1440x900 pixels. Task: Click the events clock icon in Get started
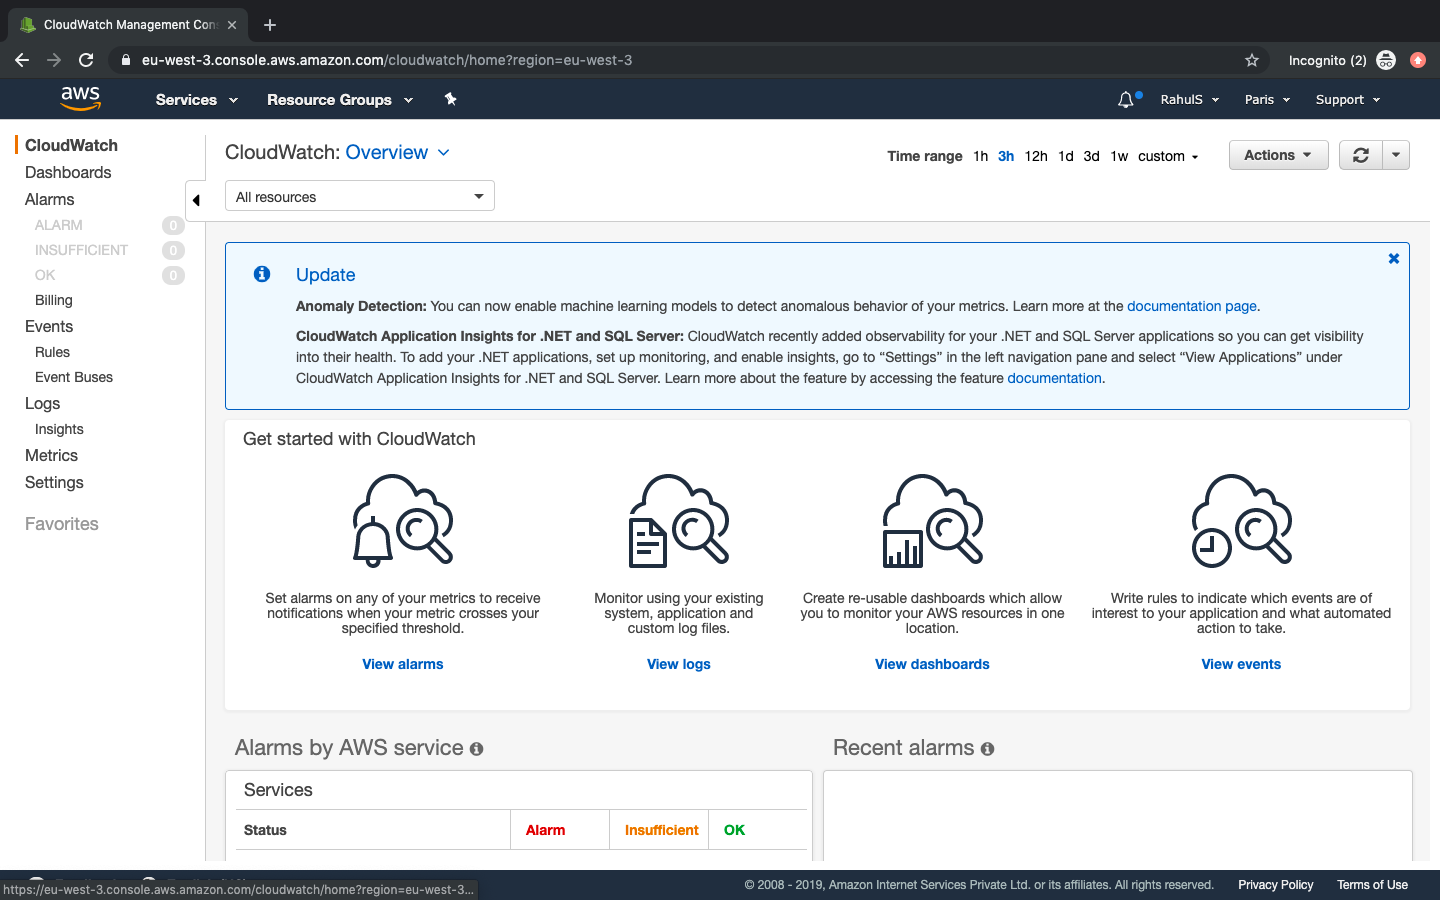point(1240,520)
